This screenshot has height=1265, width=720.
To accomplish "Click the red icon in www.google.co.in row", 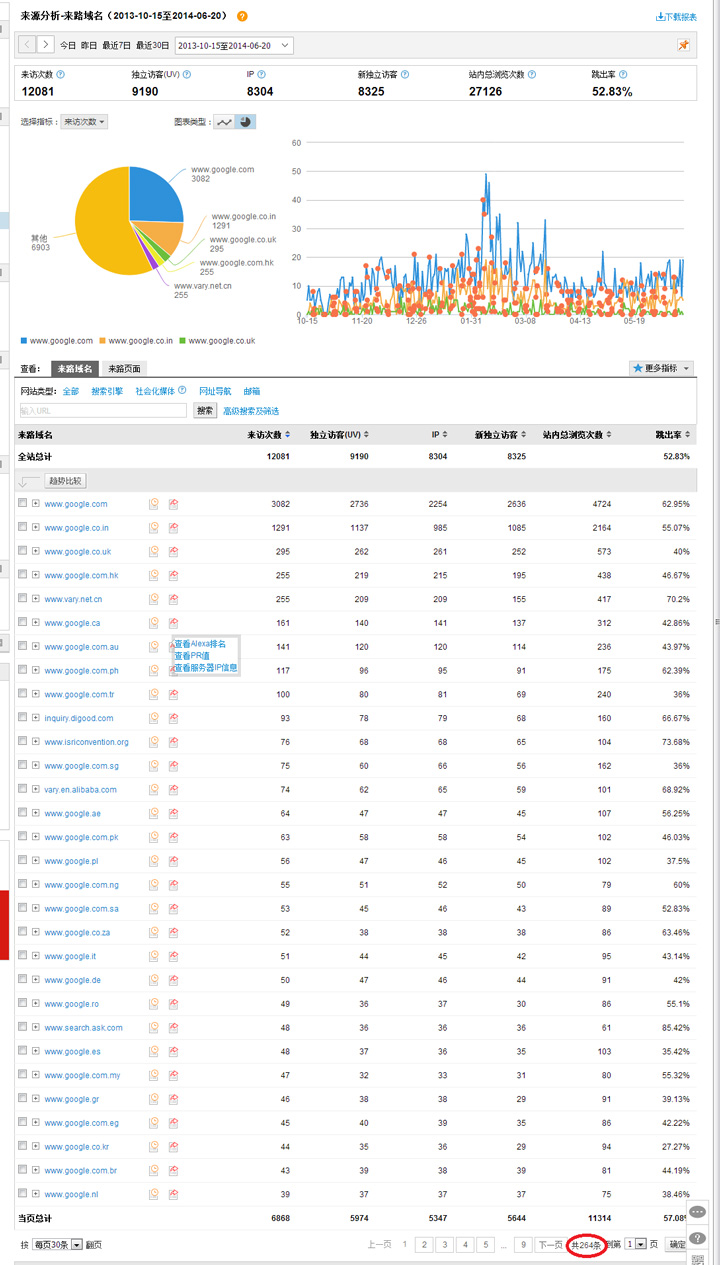I will pyautogui.click(x=173, y=528).
